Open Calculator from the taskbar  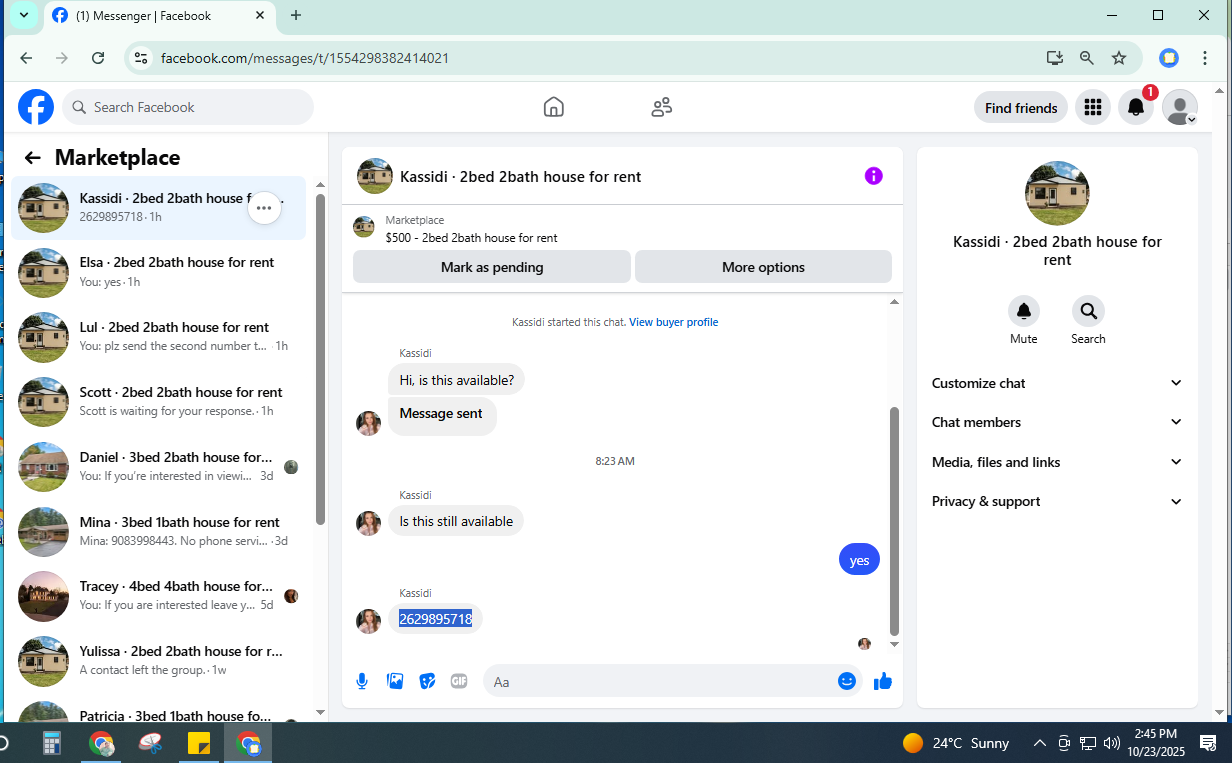52,743
